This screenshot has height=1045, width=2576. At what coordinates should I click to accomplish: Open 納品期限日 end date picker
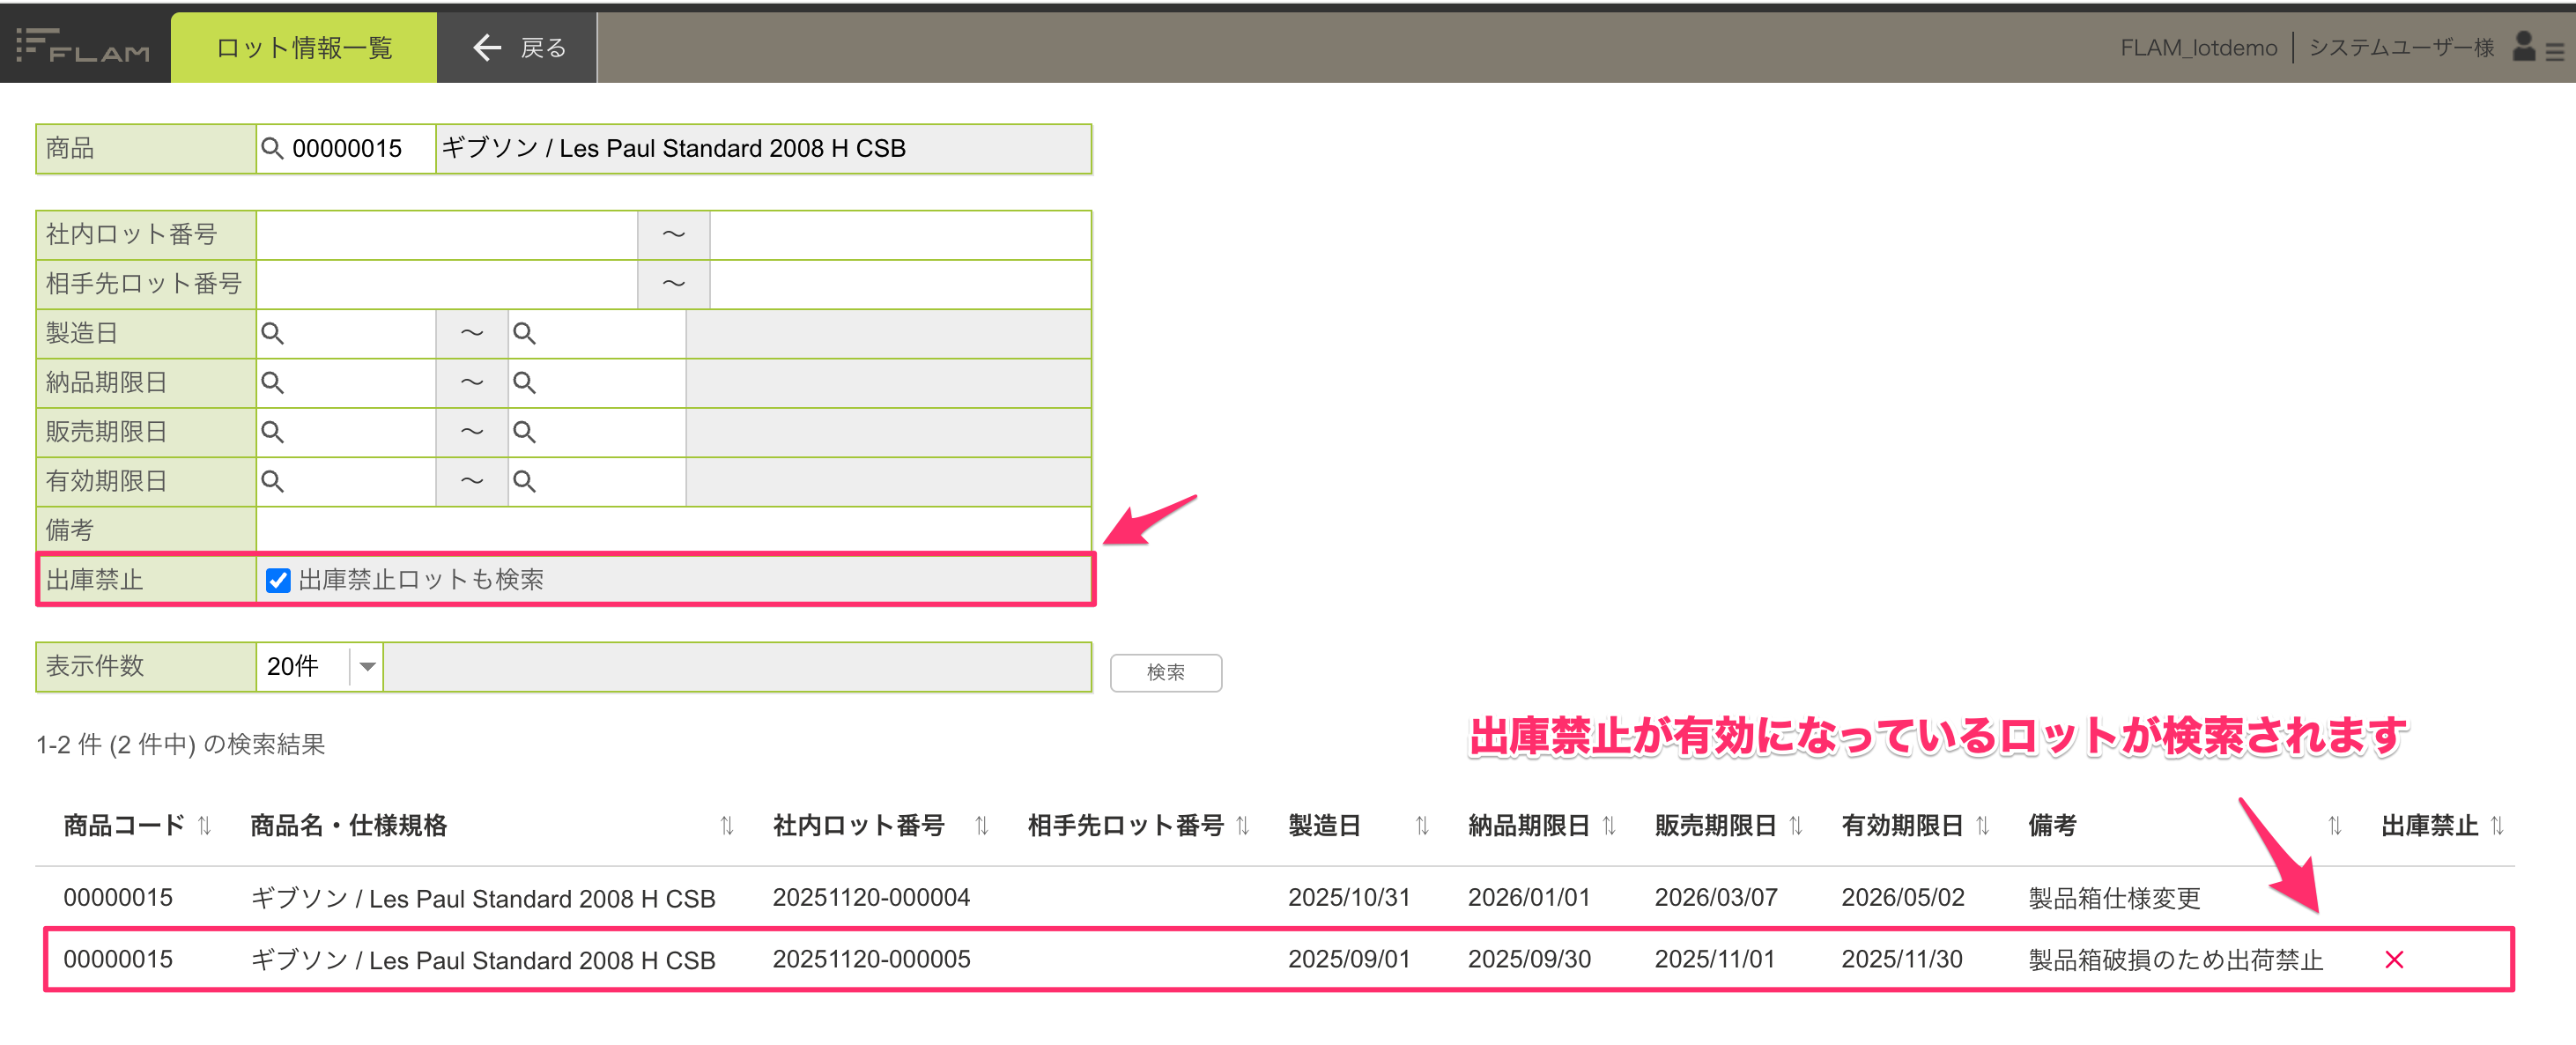coord(524,382)
